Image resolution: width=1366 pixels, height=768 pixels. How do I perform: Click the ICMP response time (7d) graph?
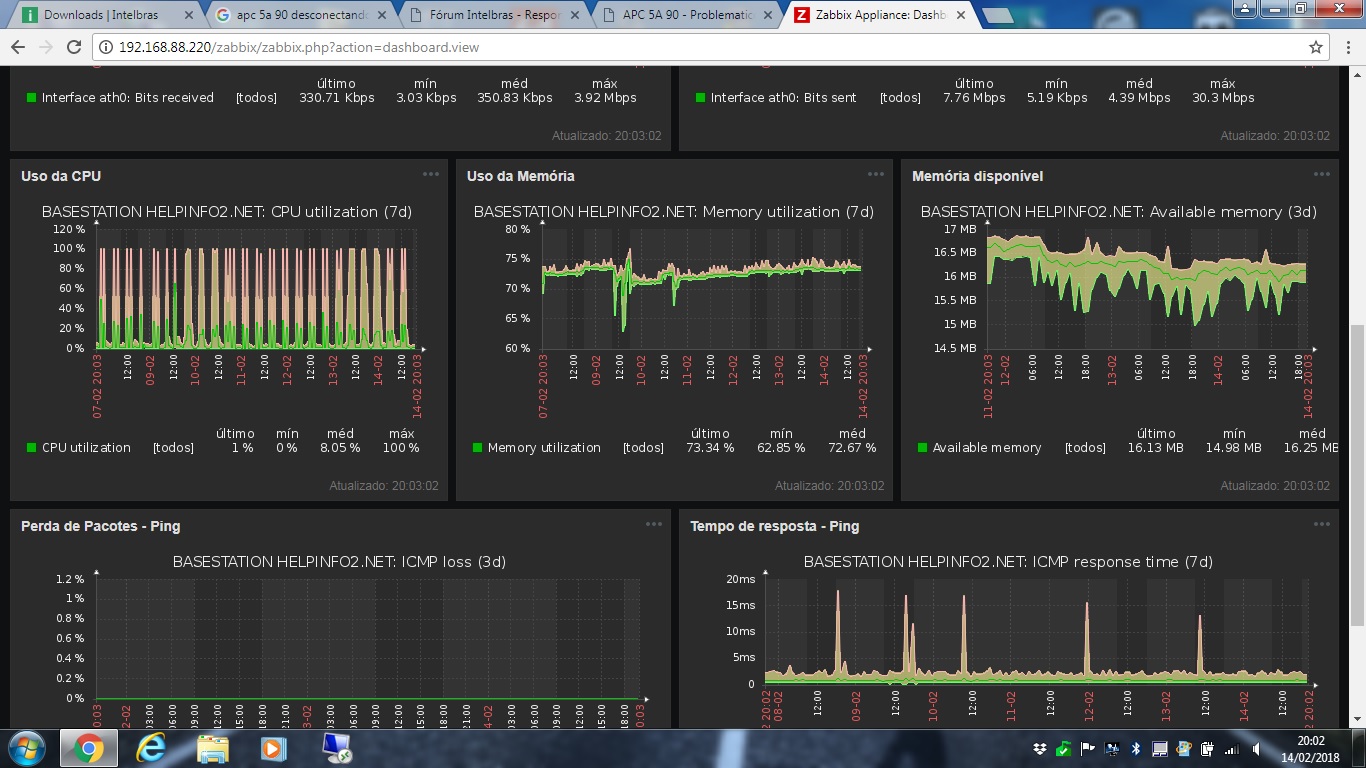(1036, 631)
